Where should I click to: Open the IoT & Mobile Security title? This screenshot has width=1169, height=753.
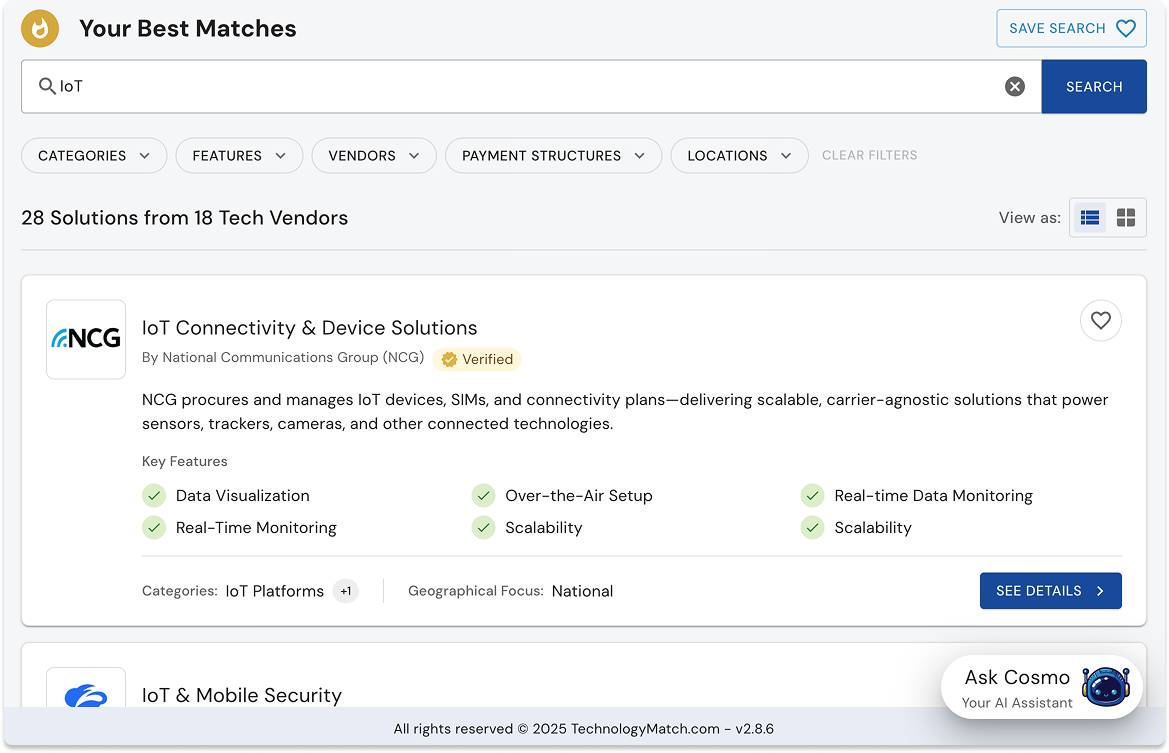click(x=242, y=695)
